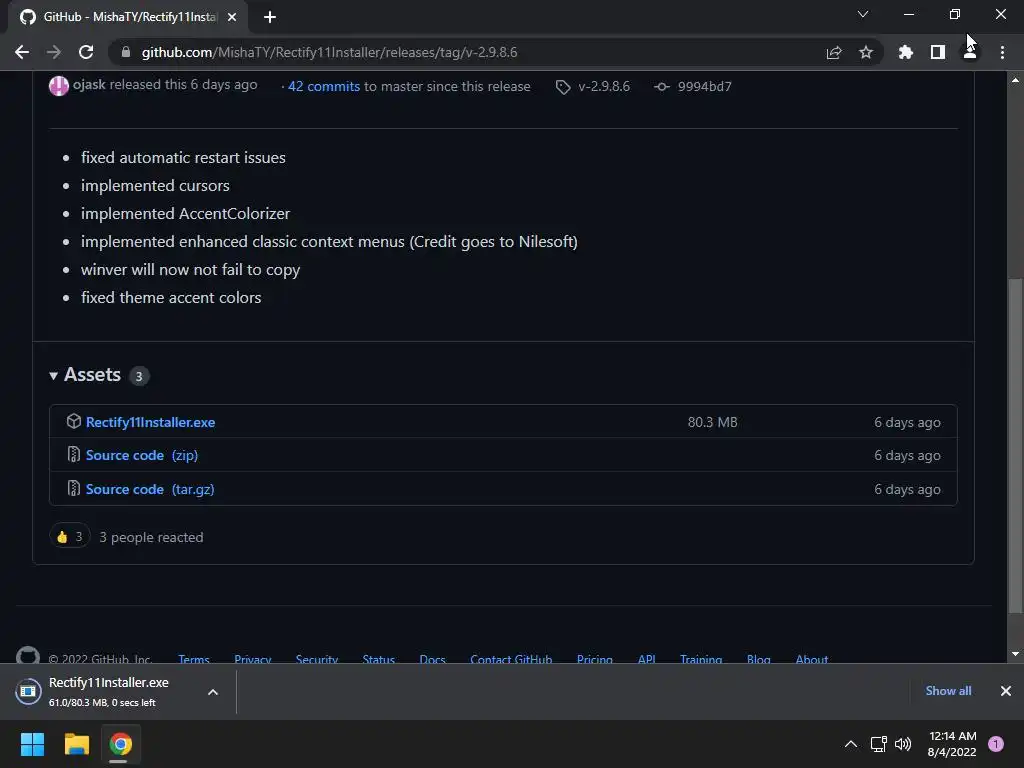
Task: Open the Windows Start menu
Action: [32, 744]
